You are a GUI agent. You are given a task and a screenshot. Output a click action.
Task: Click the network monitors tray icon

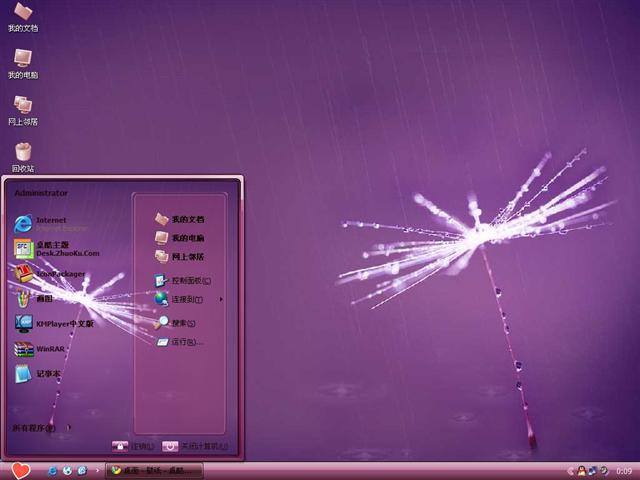point(592,471)
